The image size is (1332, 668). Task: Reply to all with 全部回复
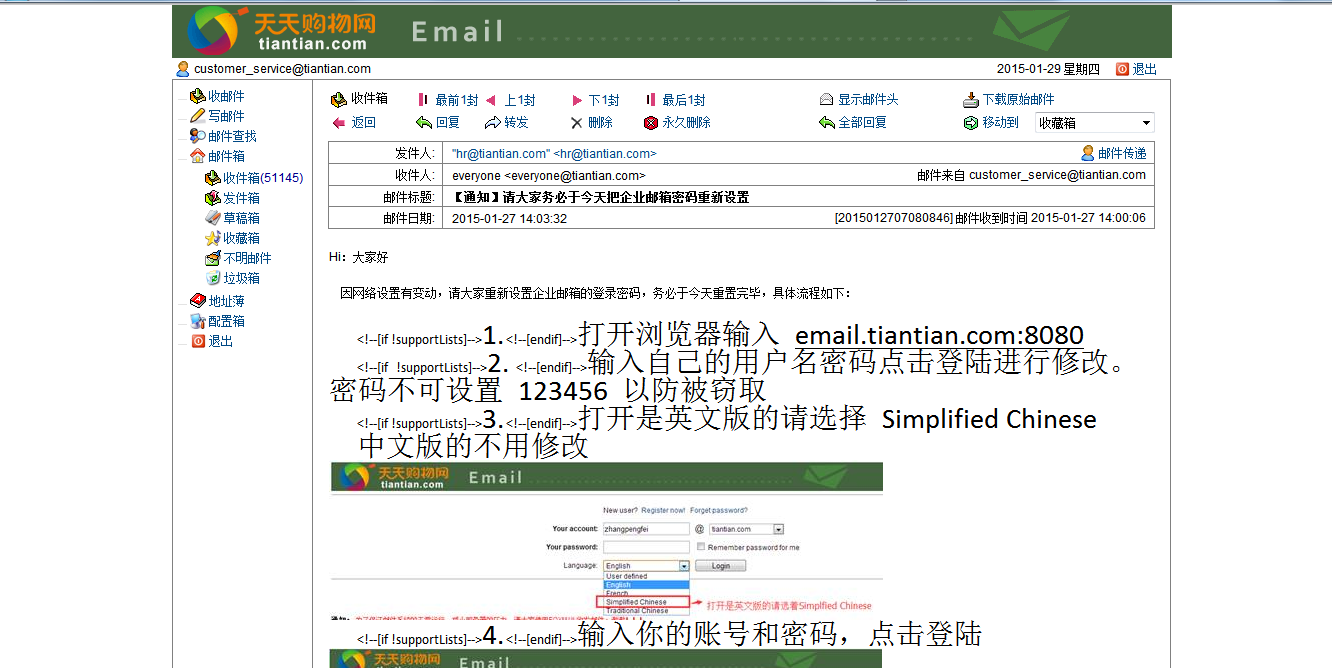(x=862, y=122)
